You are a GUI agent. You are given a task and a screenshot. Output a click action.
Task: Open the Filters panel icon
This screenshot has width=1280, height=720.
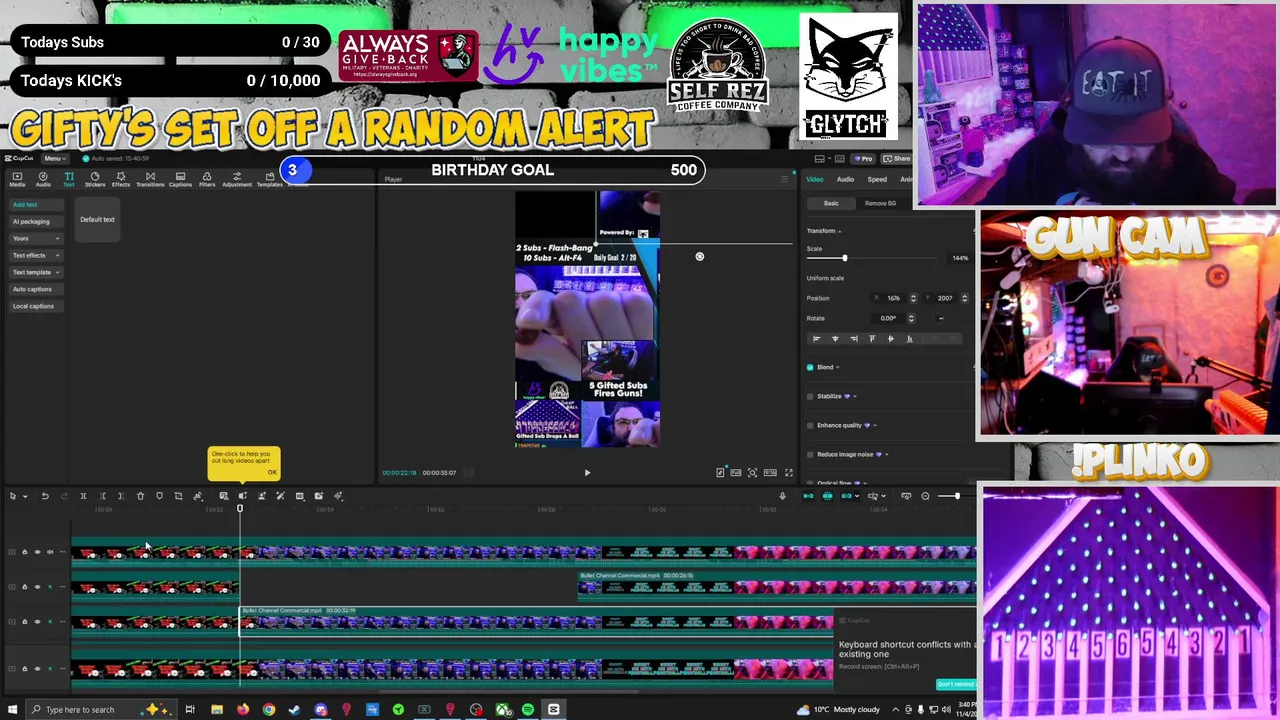tap(207, 179)
